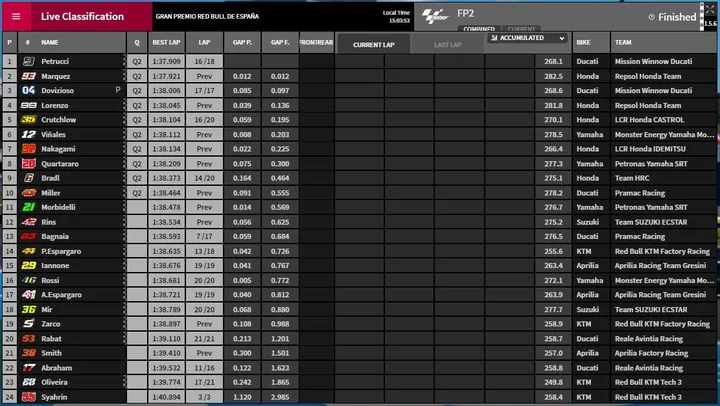Click Syahrin's 55 number badge
Screen dimensions: 720x406
point(28,397)
